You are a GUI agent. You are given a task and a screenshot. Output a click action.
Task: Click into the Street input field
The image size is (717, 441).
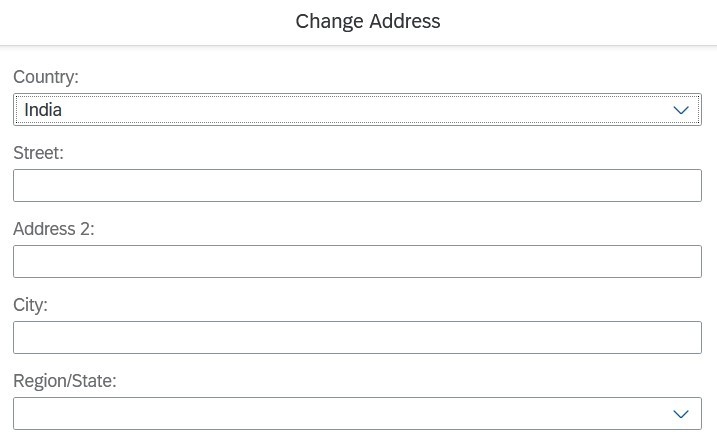[x=357, y=186]
